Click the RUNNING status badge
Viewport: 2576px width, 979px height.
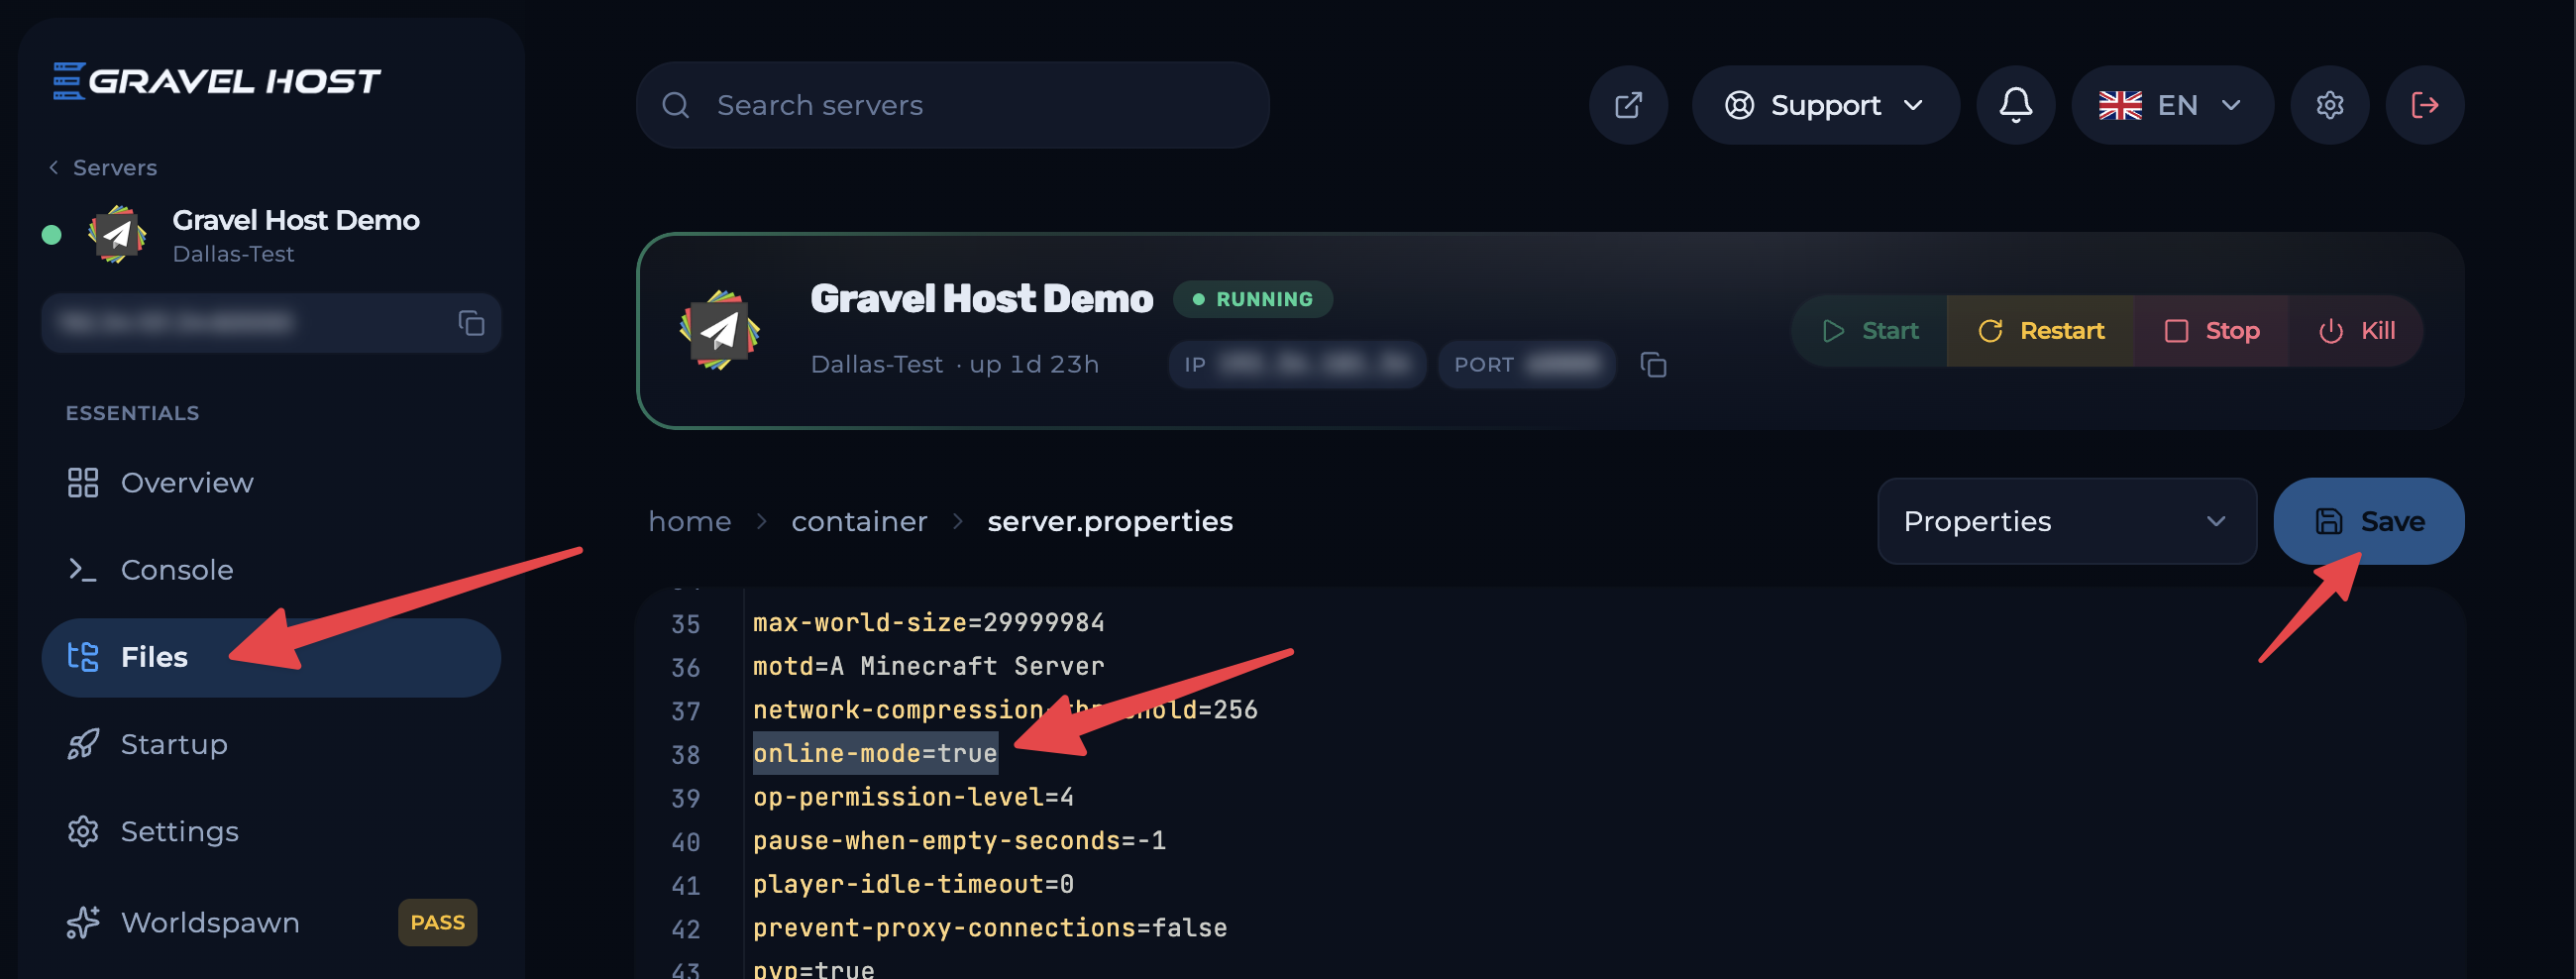point(1252,299)
